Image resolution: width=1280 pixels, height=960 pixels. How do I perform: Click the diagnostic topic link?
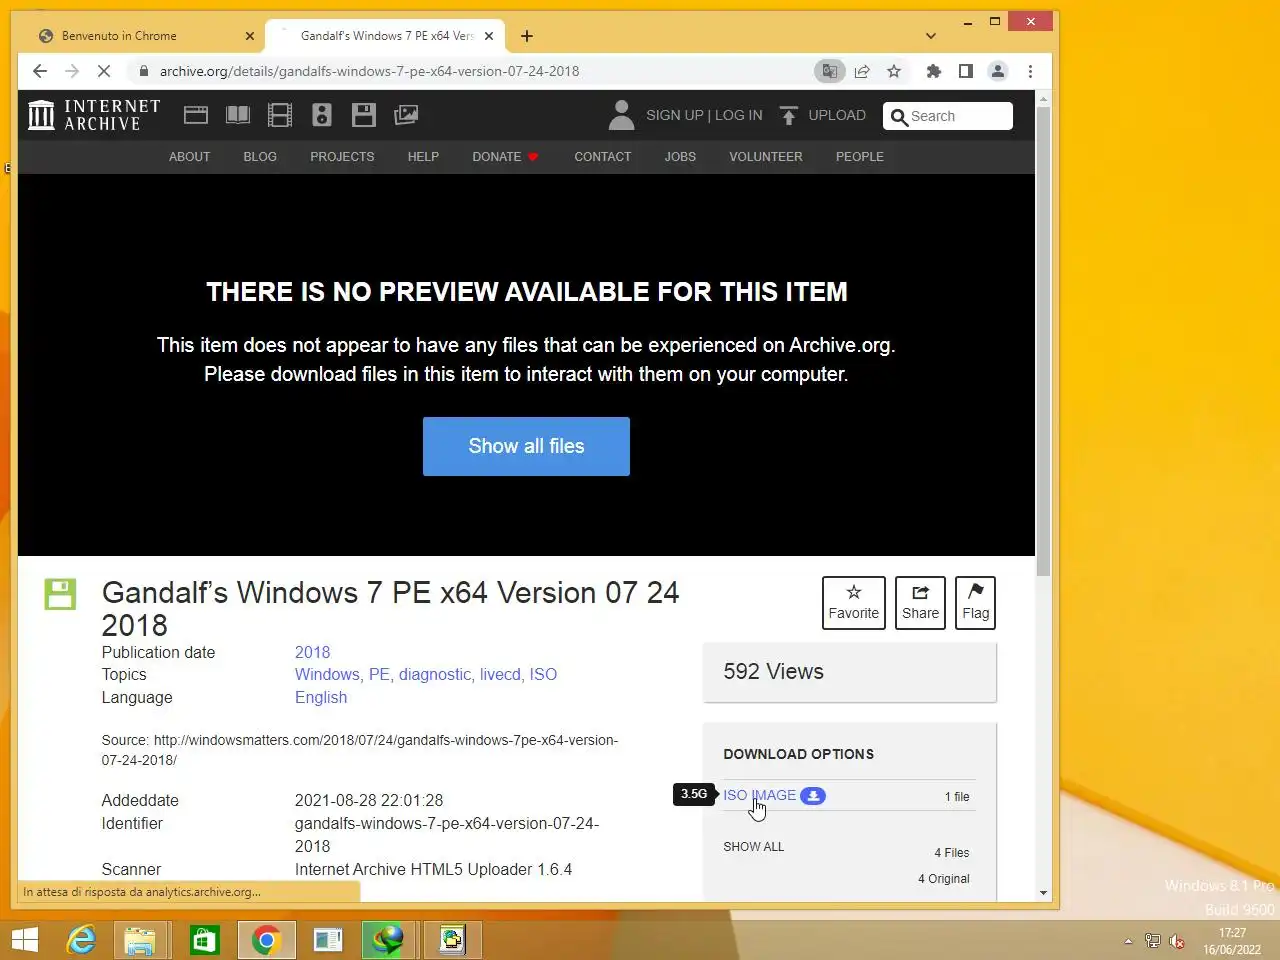435,675
